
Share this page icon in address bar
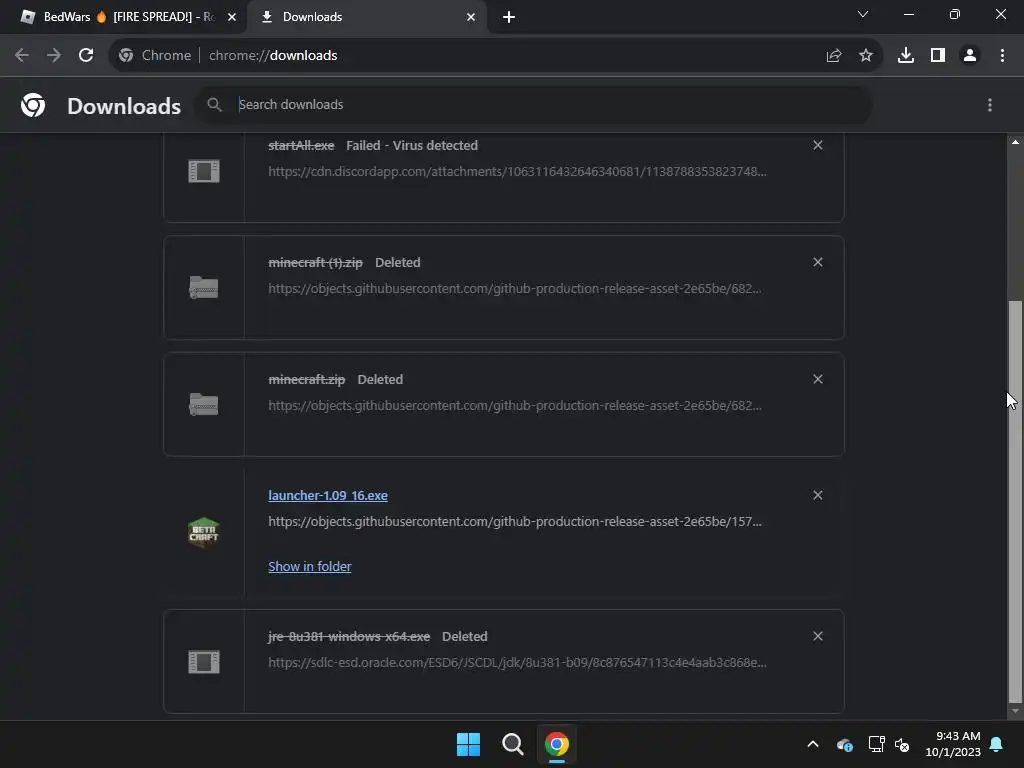(x=834, y=56)
